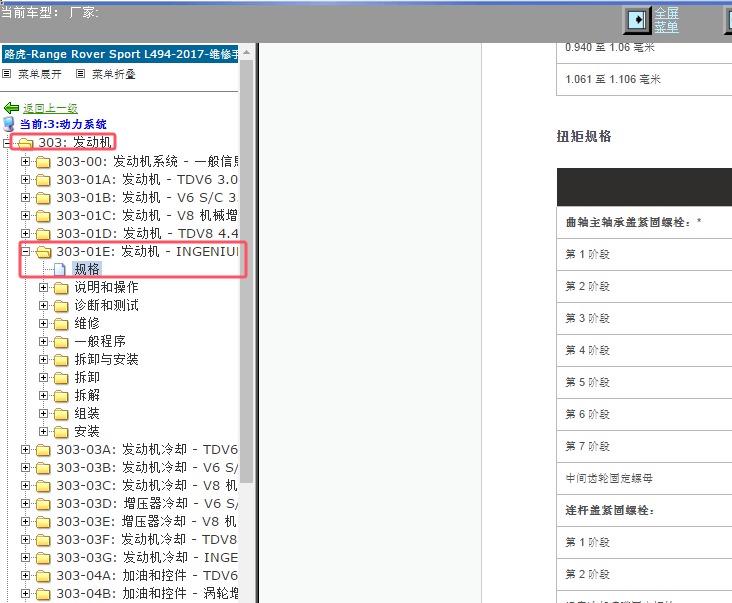Click the computer icon beside 当前:3:动力系统
Screen dimensions: 732x603
(9, 124)
